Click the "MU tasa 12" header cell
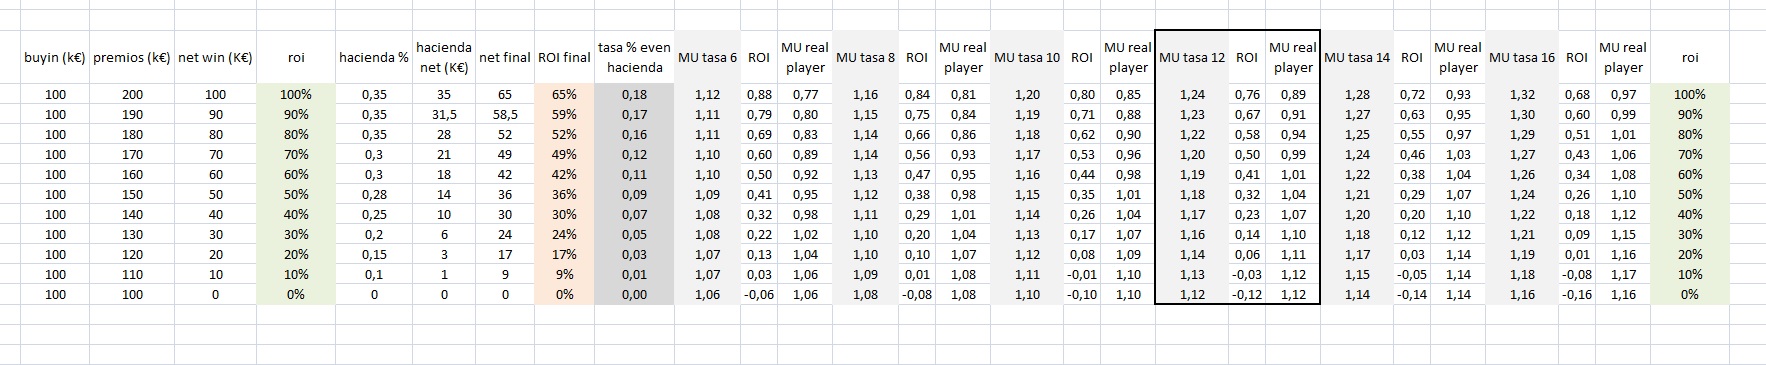This screenshot has width=1766, height=365. coord(1192,58)
